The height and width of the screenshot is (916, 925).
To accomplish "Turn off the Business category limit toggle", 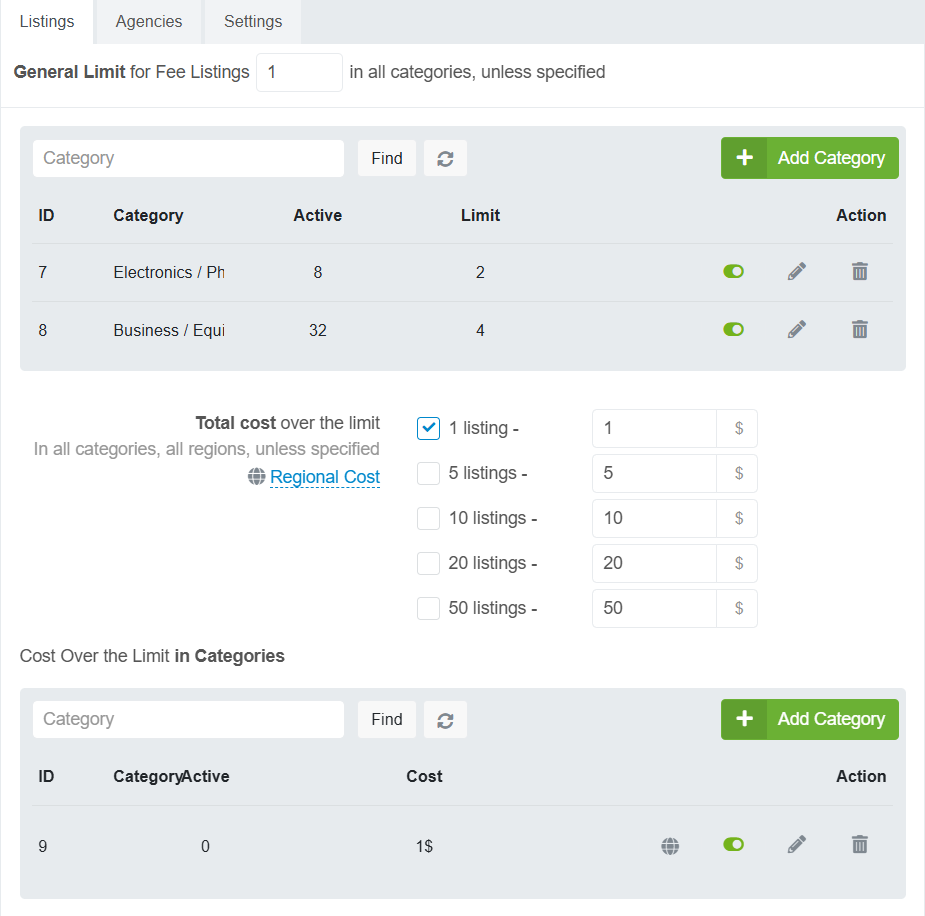I will [733, 329].
